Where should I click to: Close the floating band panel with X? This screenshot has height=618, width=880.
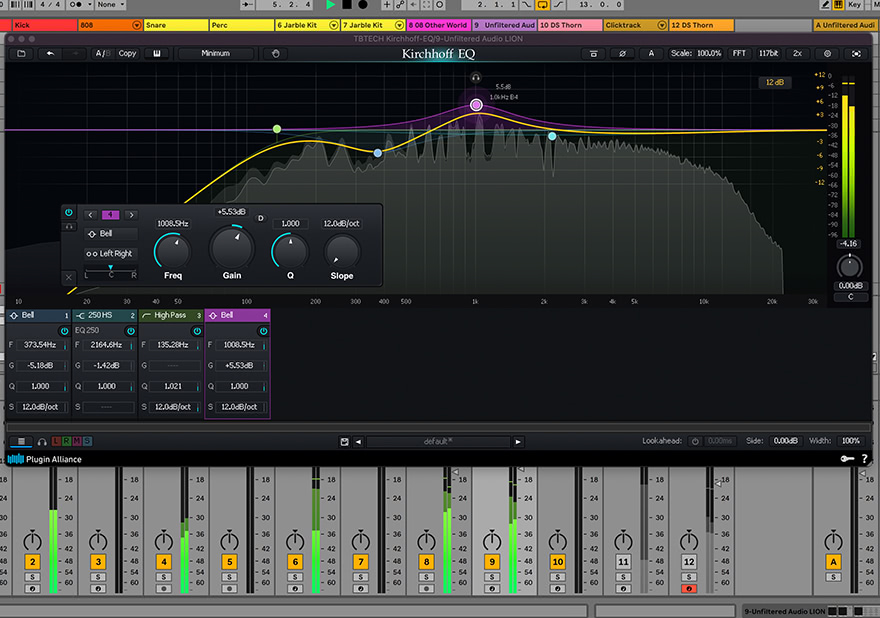tap(68, 277)
